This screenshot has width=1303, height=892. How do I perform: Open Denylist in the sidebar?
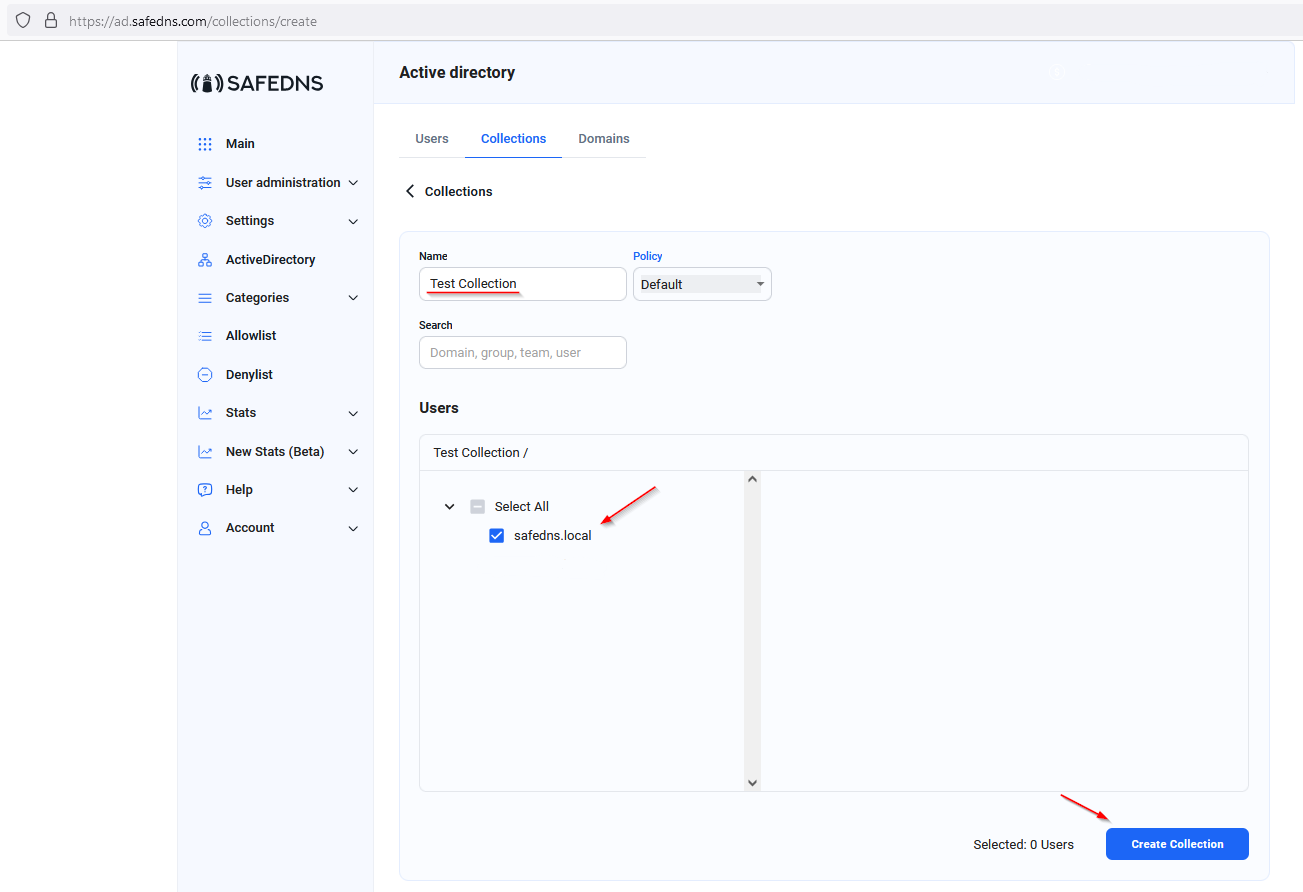[249, 375]
